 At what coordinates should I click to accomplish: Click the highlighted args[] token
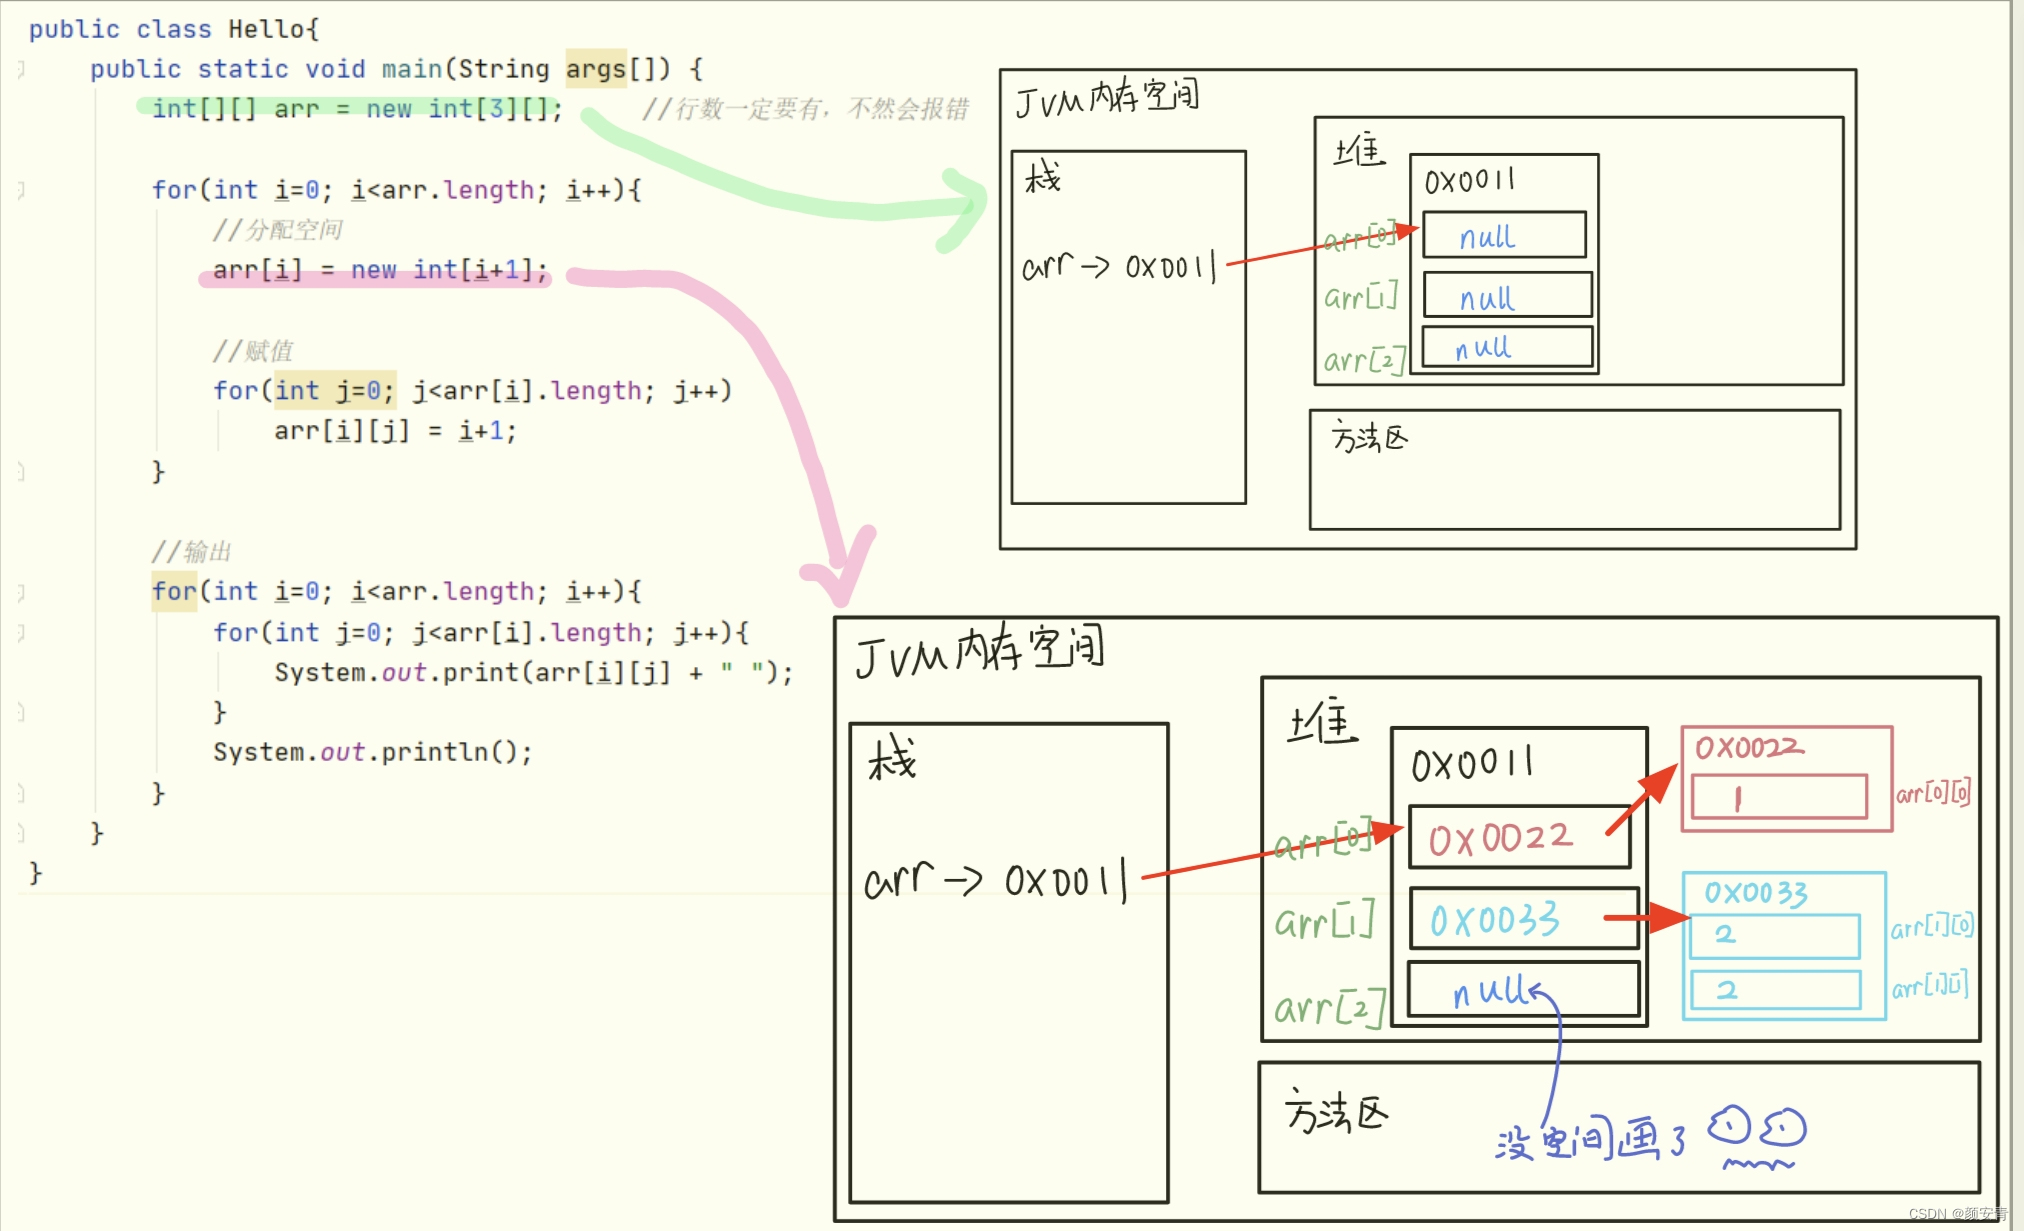pos(597,68)
